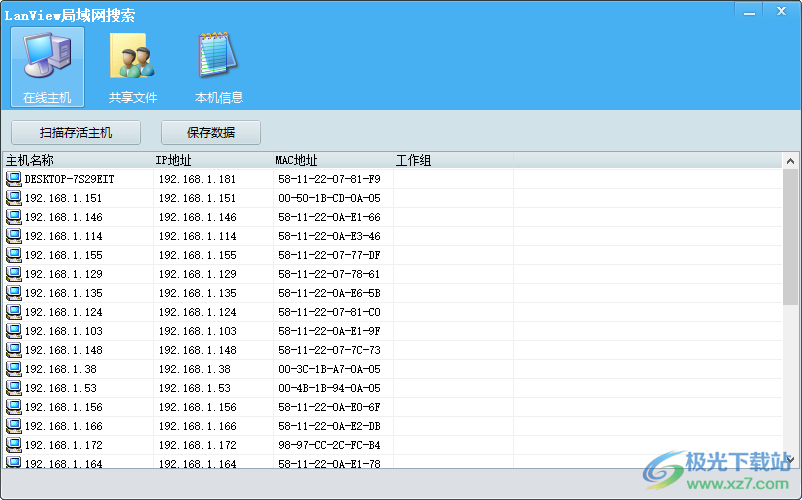Viewport: 802px width, 500px height.
Task: Click the vertical scrollbar thumb of host list
Action: pos(790,237)
